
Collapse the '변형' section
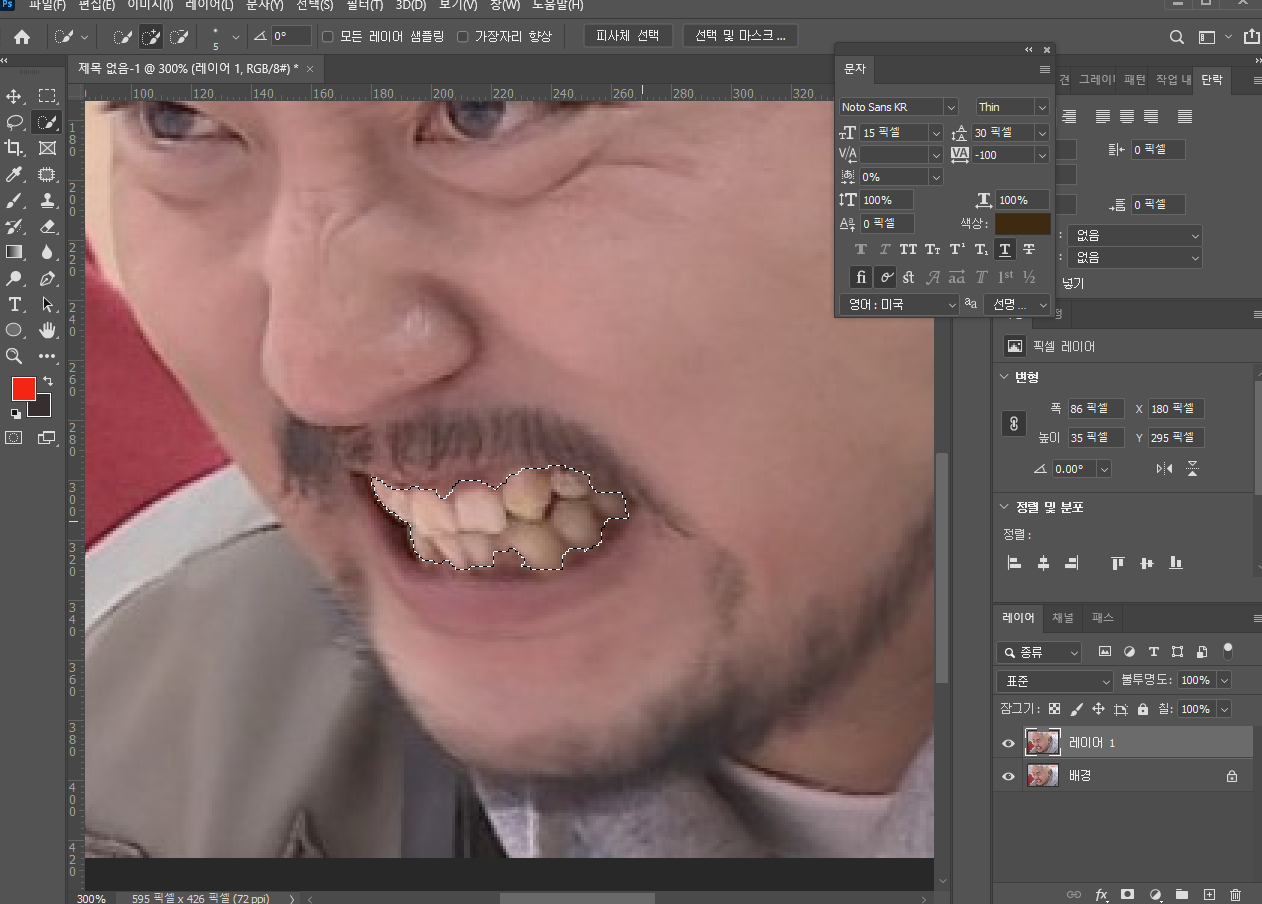coord(1006,377)
